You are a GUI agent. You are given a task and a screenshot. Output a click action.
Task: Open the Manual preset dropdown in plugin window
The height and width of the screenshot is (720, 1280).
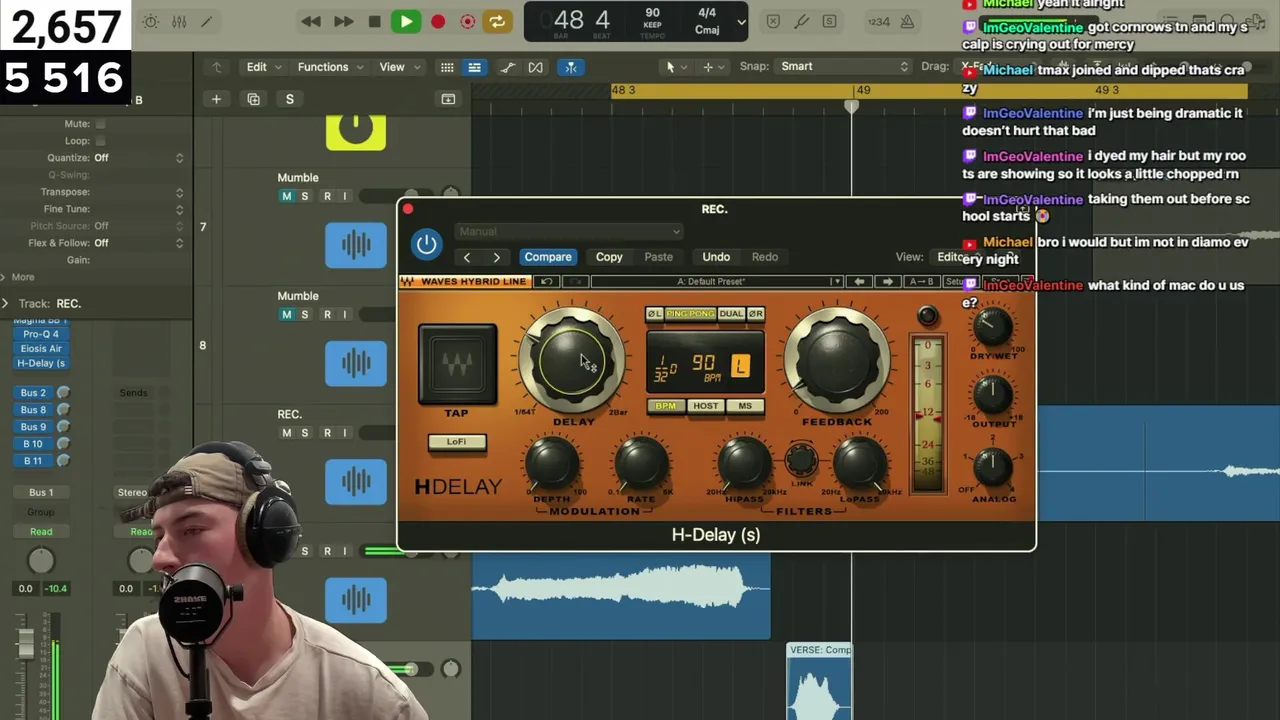click(x=568, y=231)
